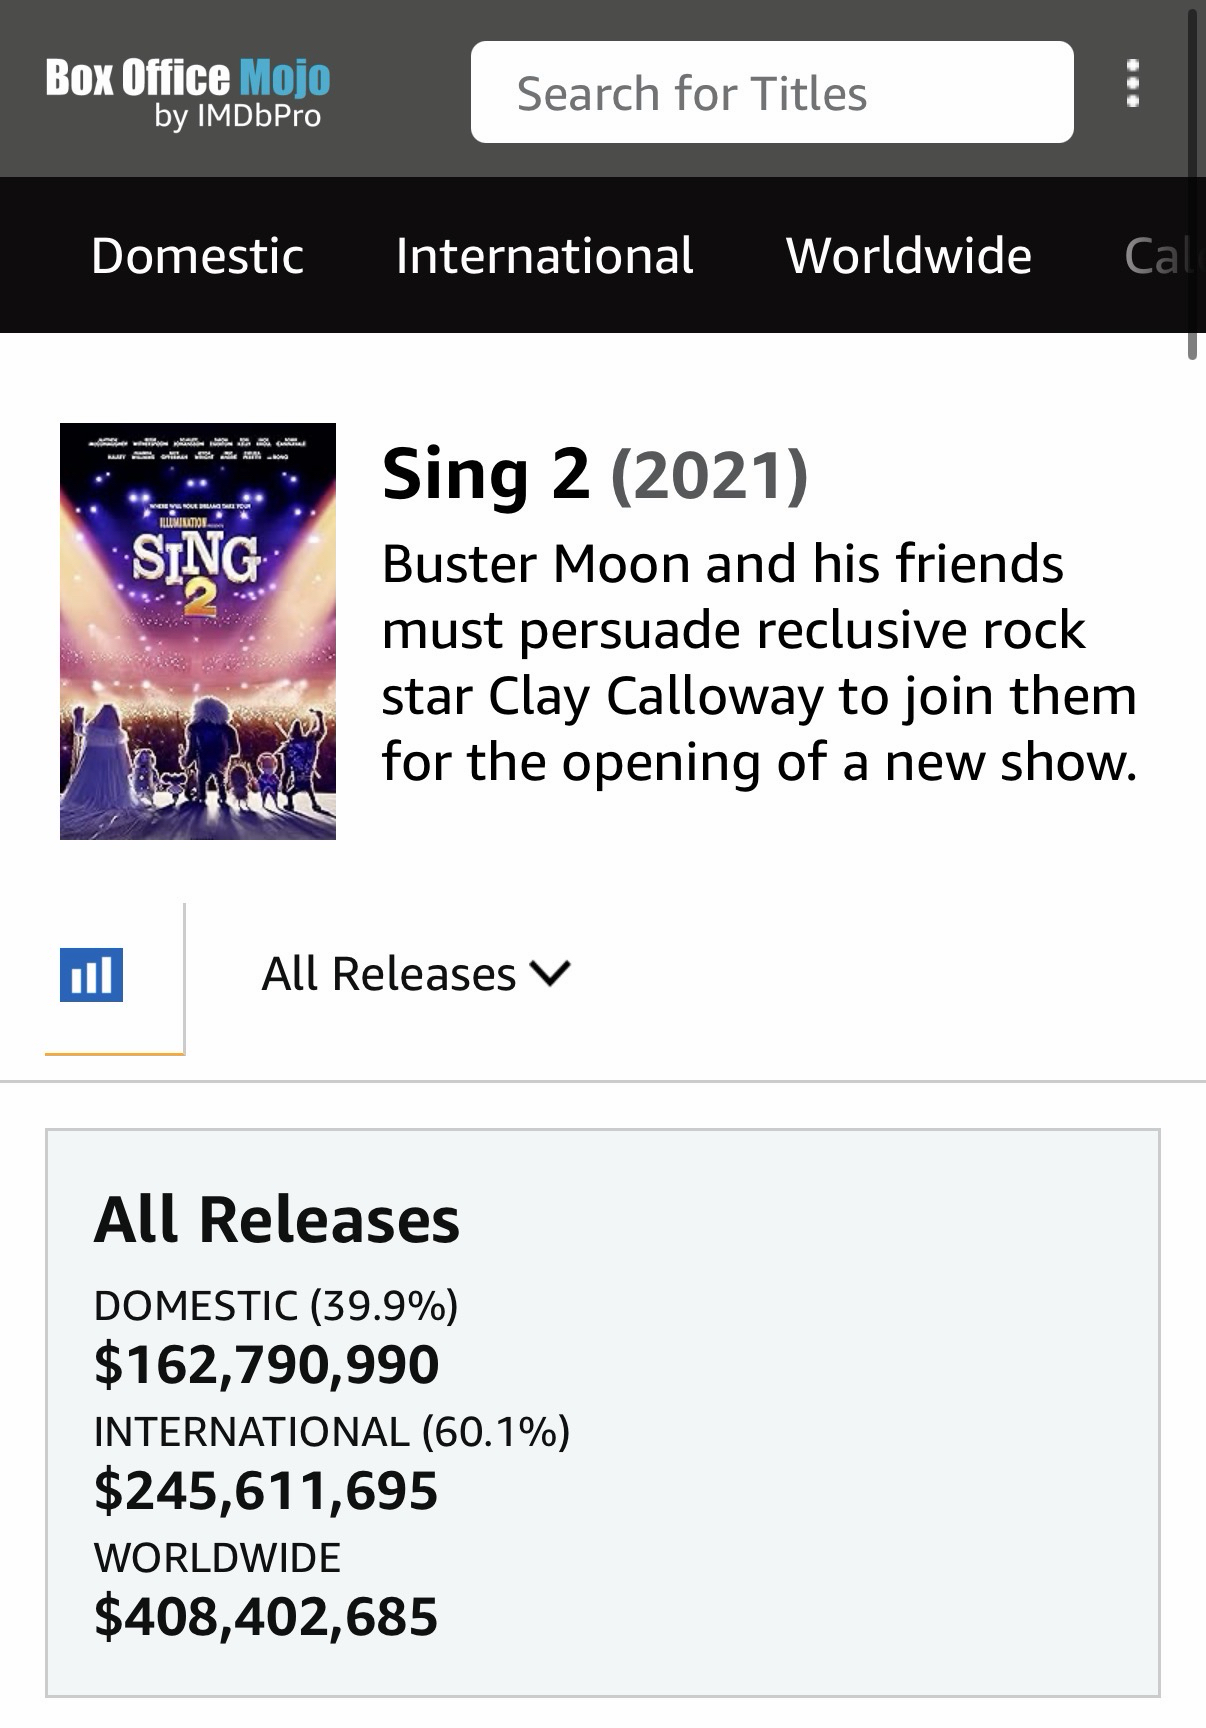Viewport: 1206px width, 1728px height.
Task: Click the Buster Moon plot description
Action: tap(758, 663)
